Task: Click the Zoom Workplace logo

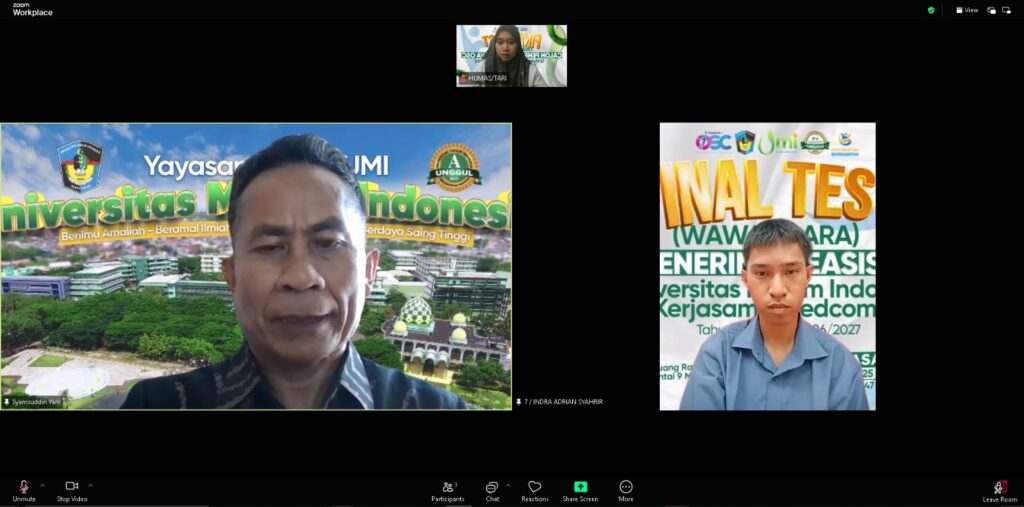Action: point(32,9)
